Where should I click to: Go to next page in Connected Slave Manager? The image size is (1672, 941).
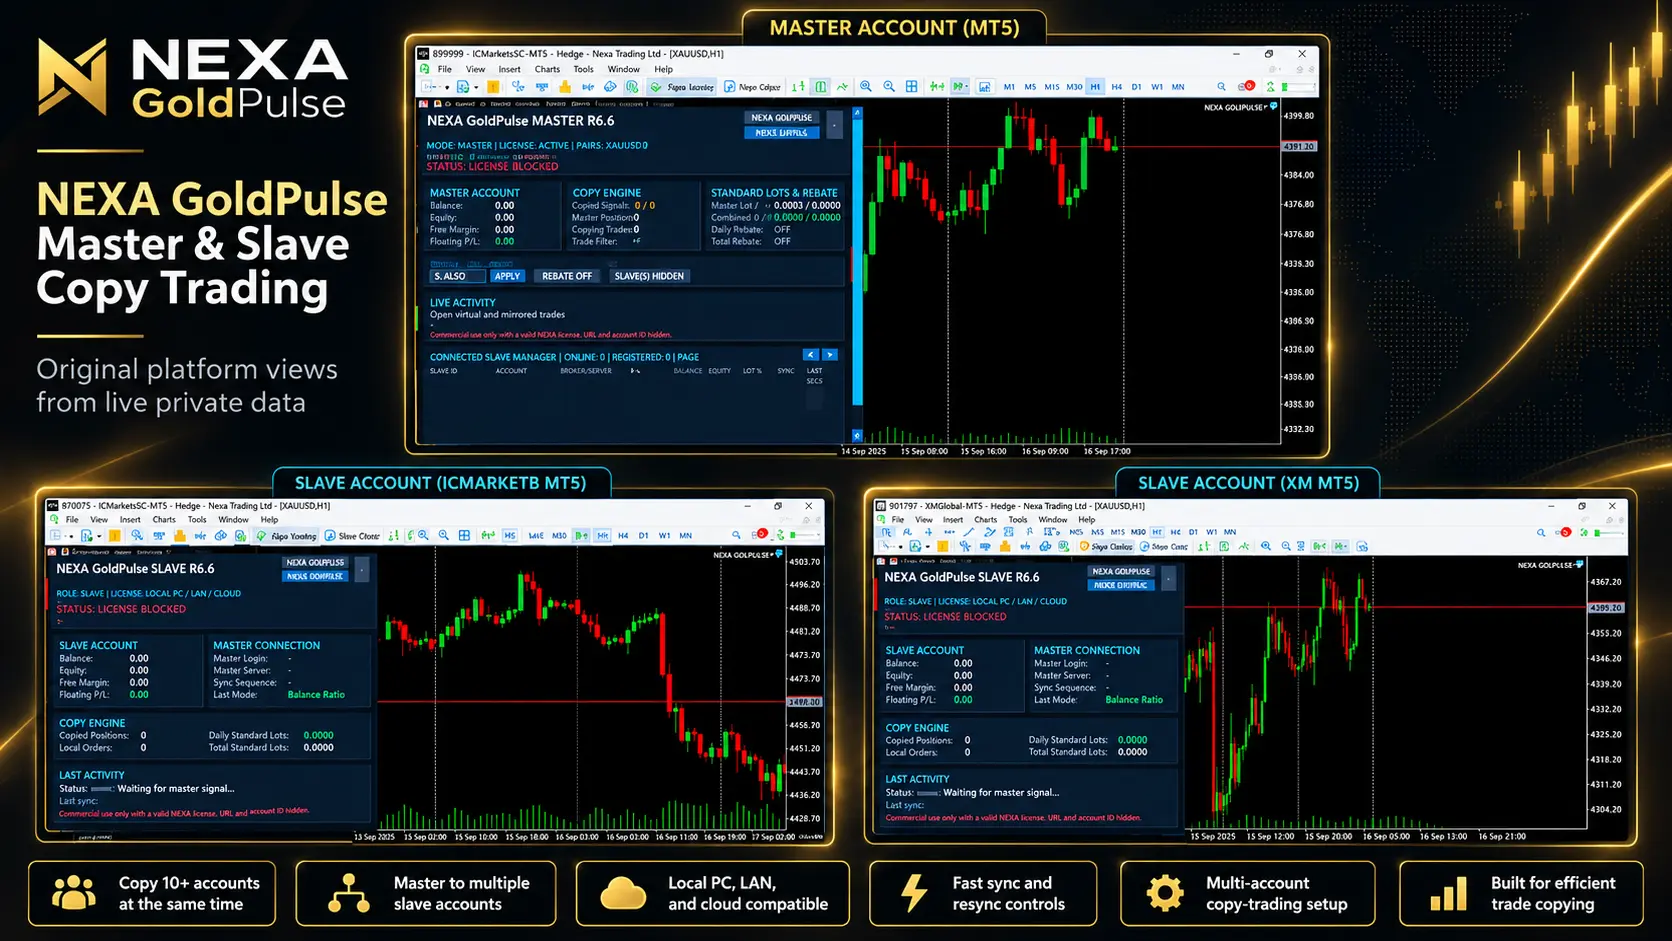click(x=830, y=355)
